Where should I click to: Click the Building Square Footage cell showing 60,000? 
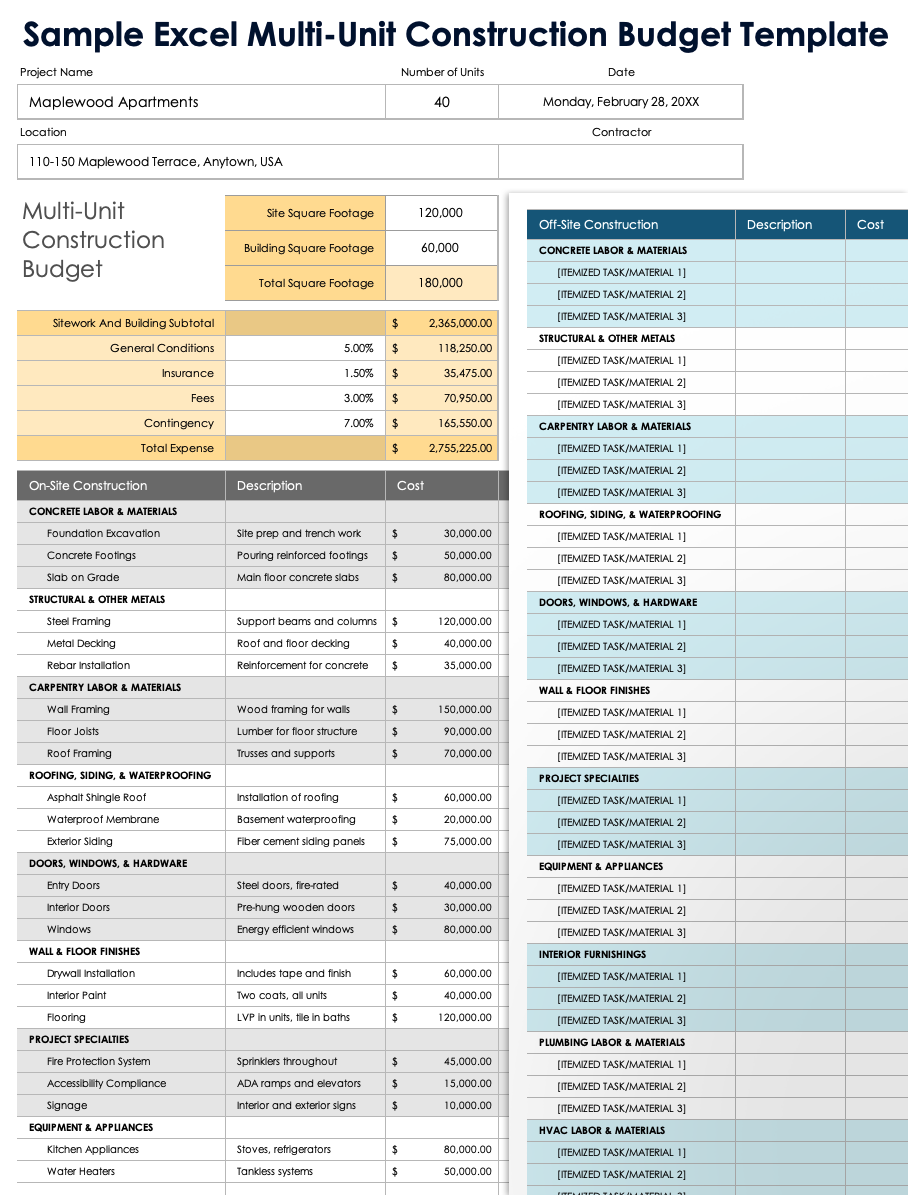click(x=441, y=248)
